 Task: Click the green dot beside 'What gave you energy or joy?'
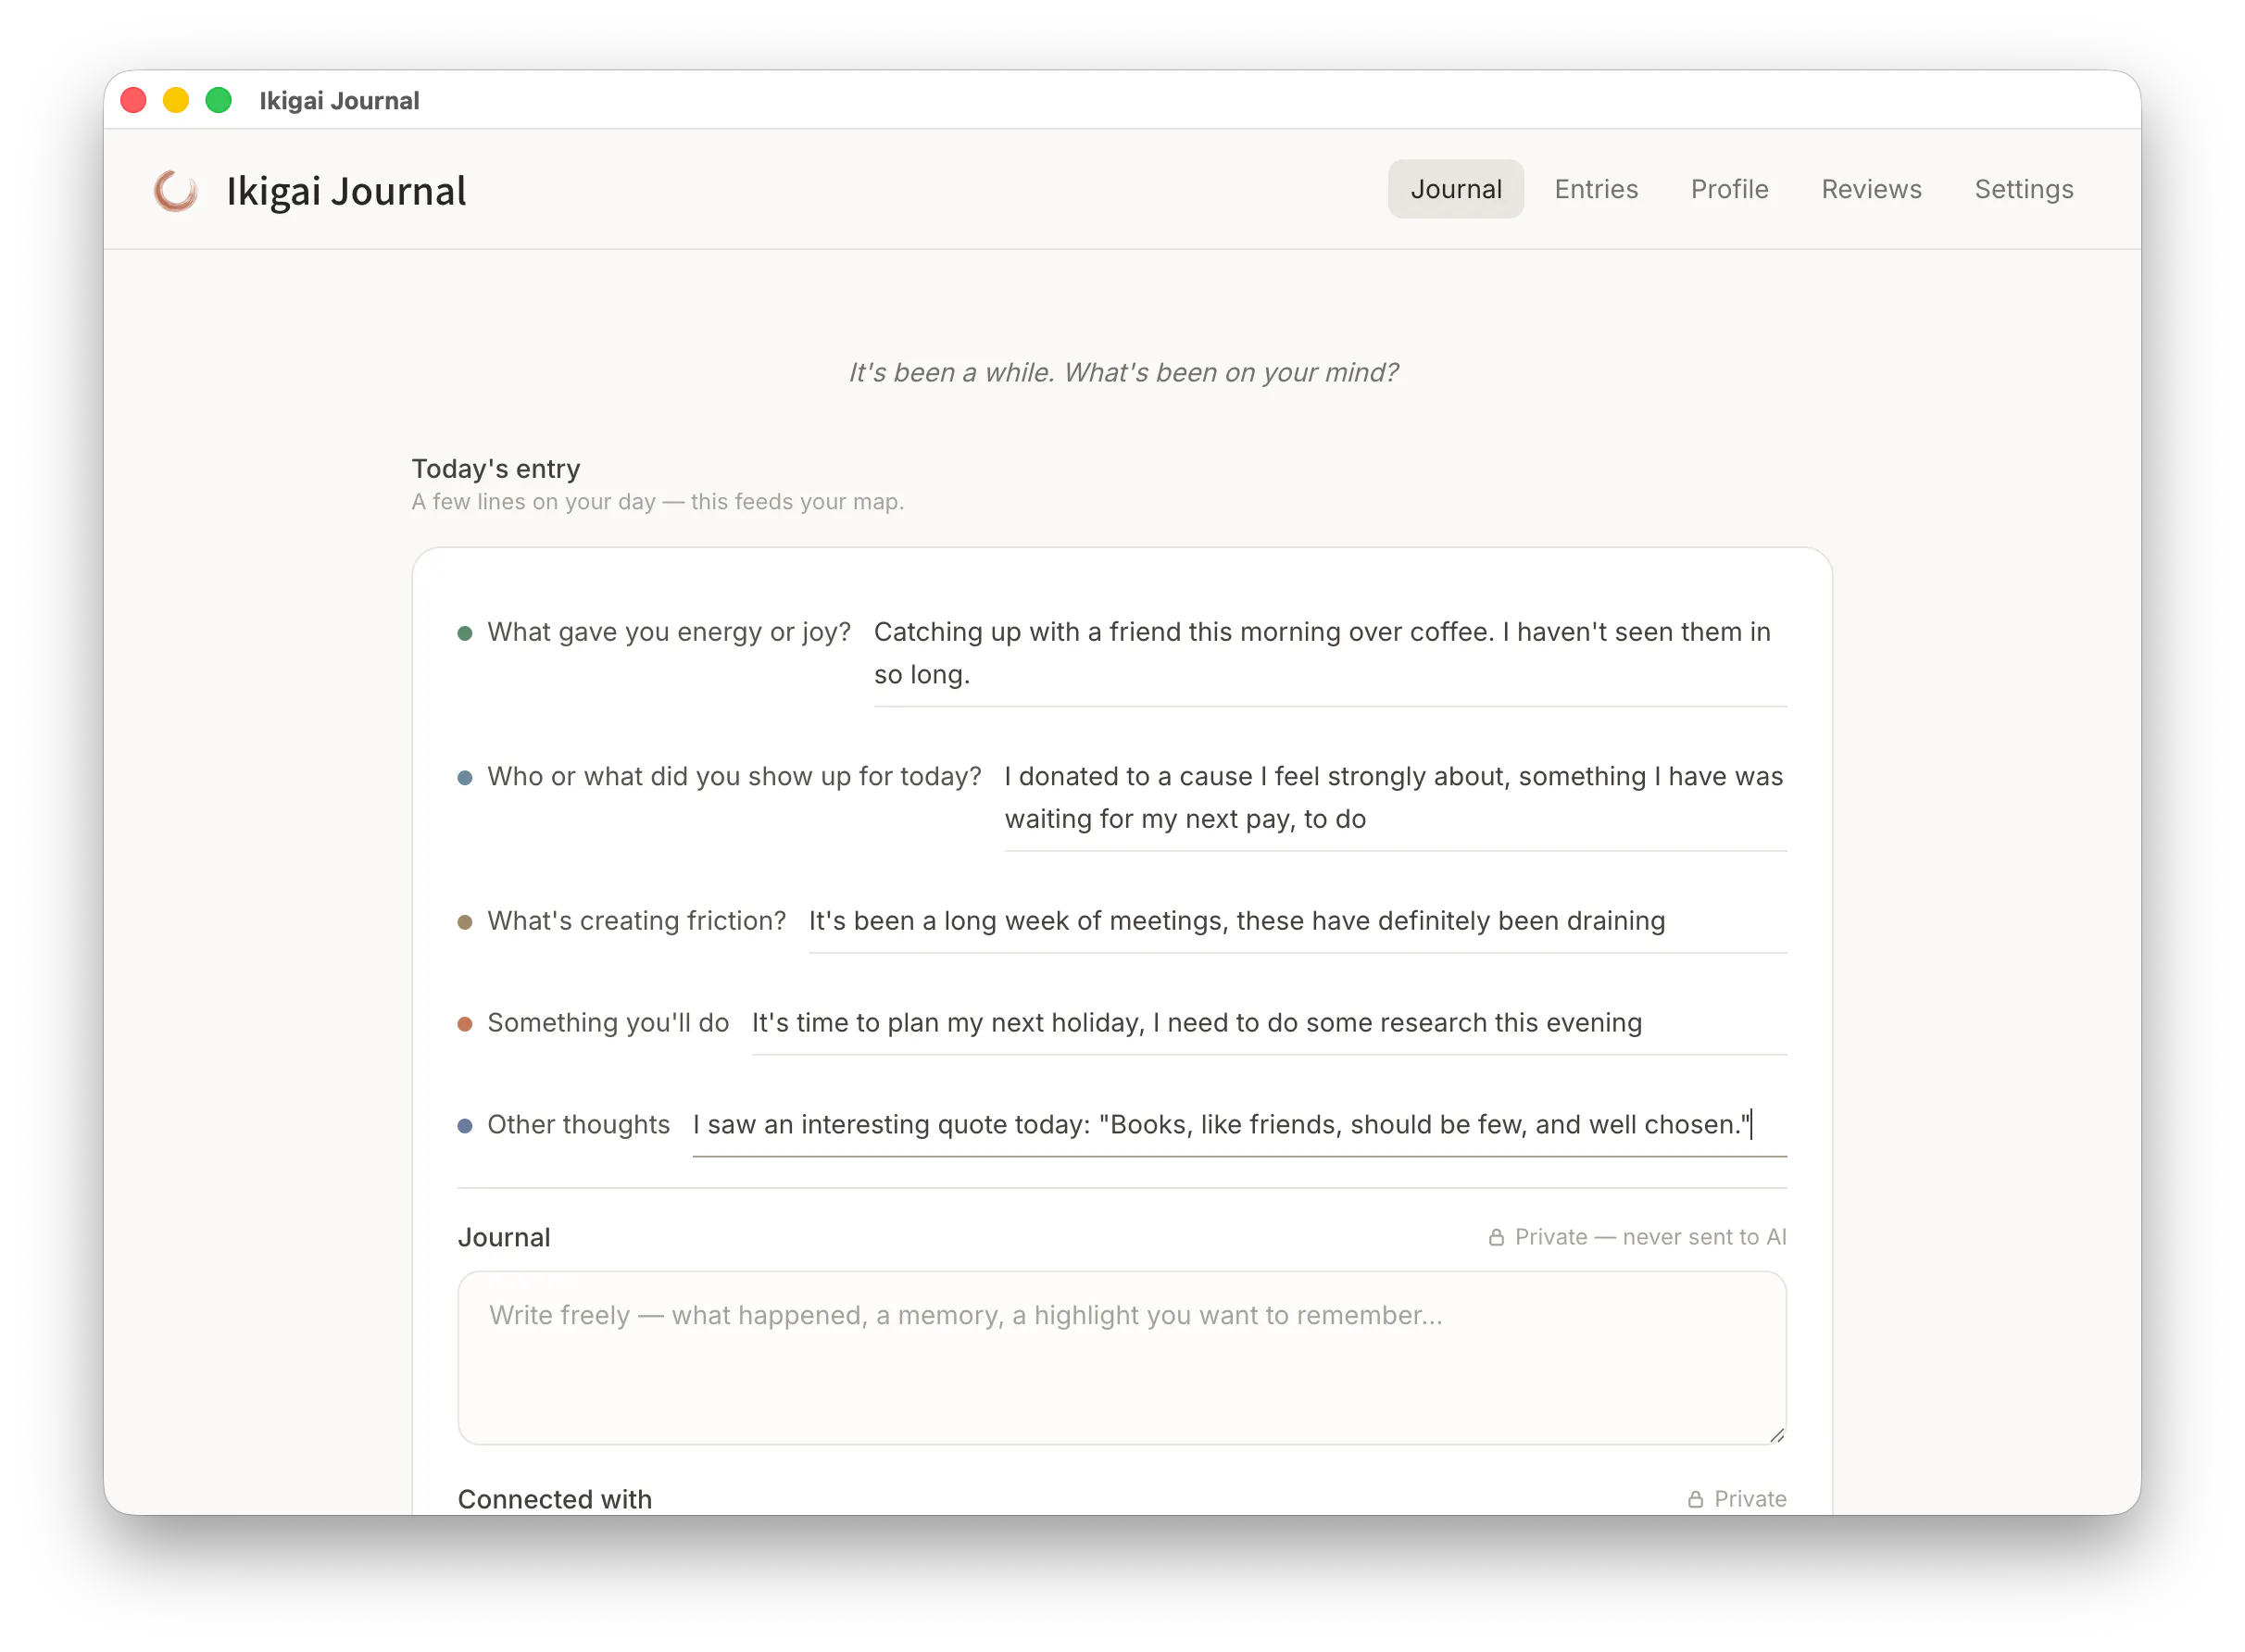tap(465, 633)
